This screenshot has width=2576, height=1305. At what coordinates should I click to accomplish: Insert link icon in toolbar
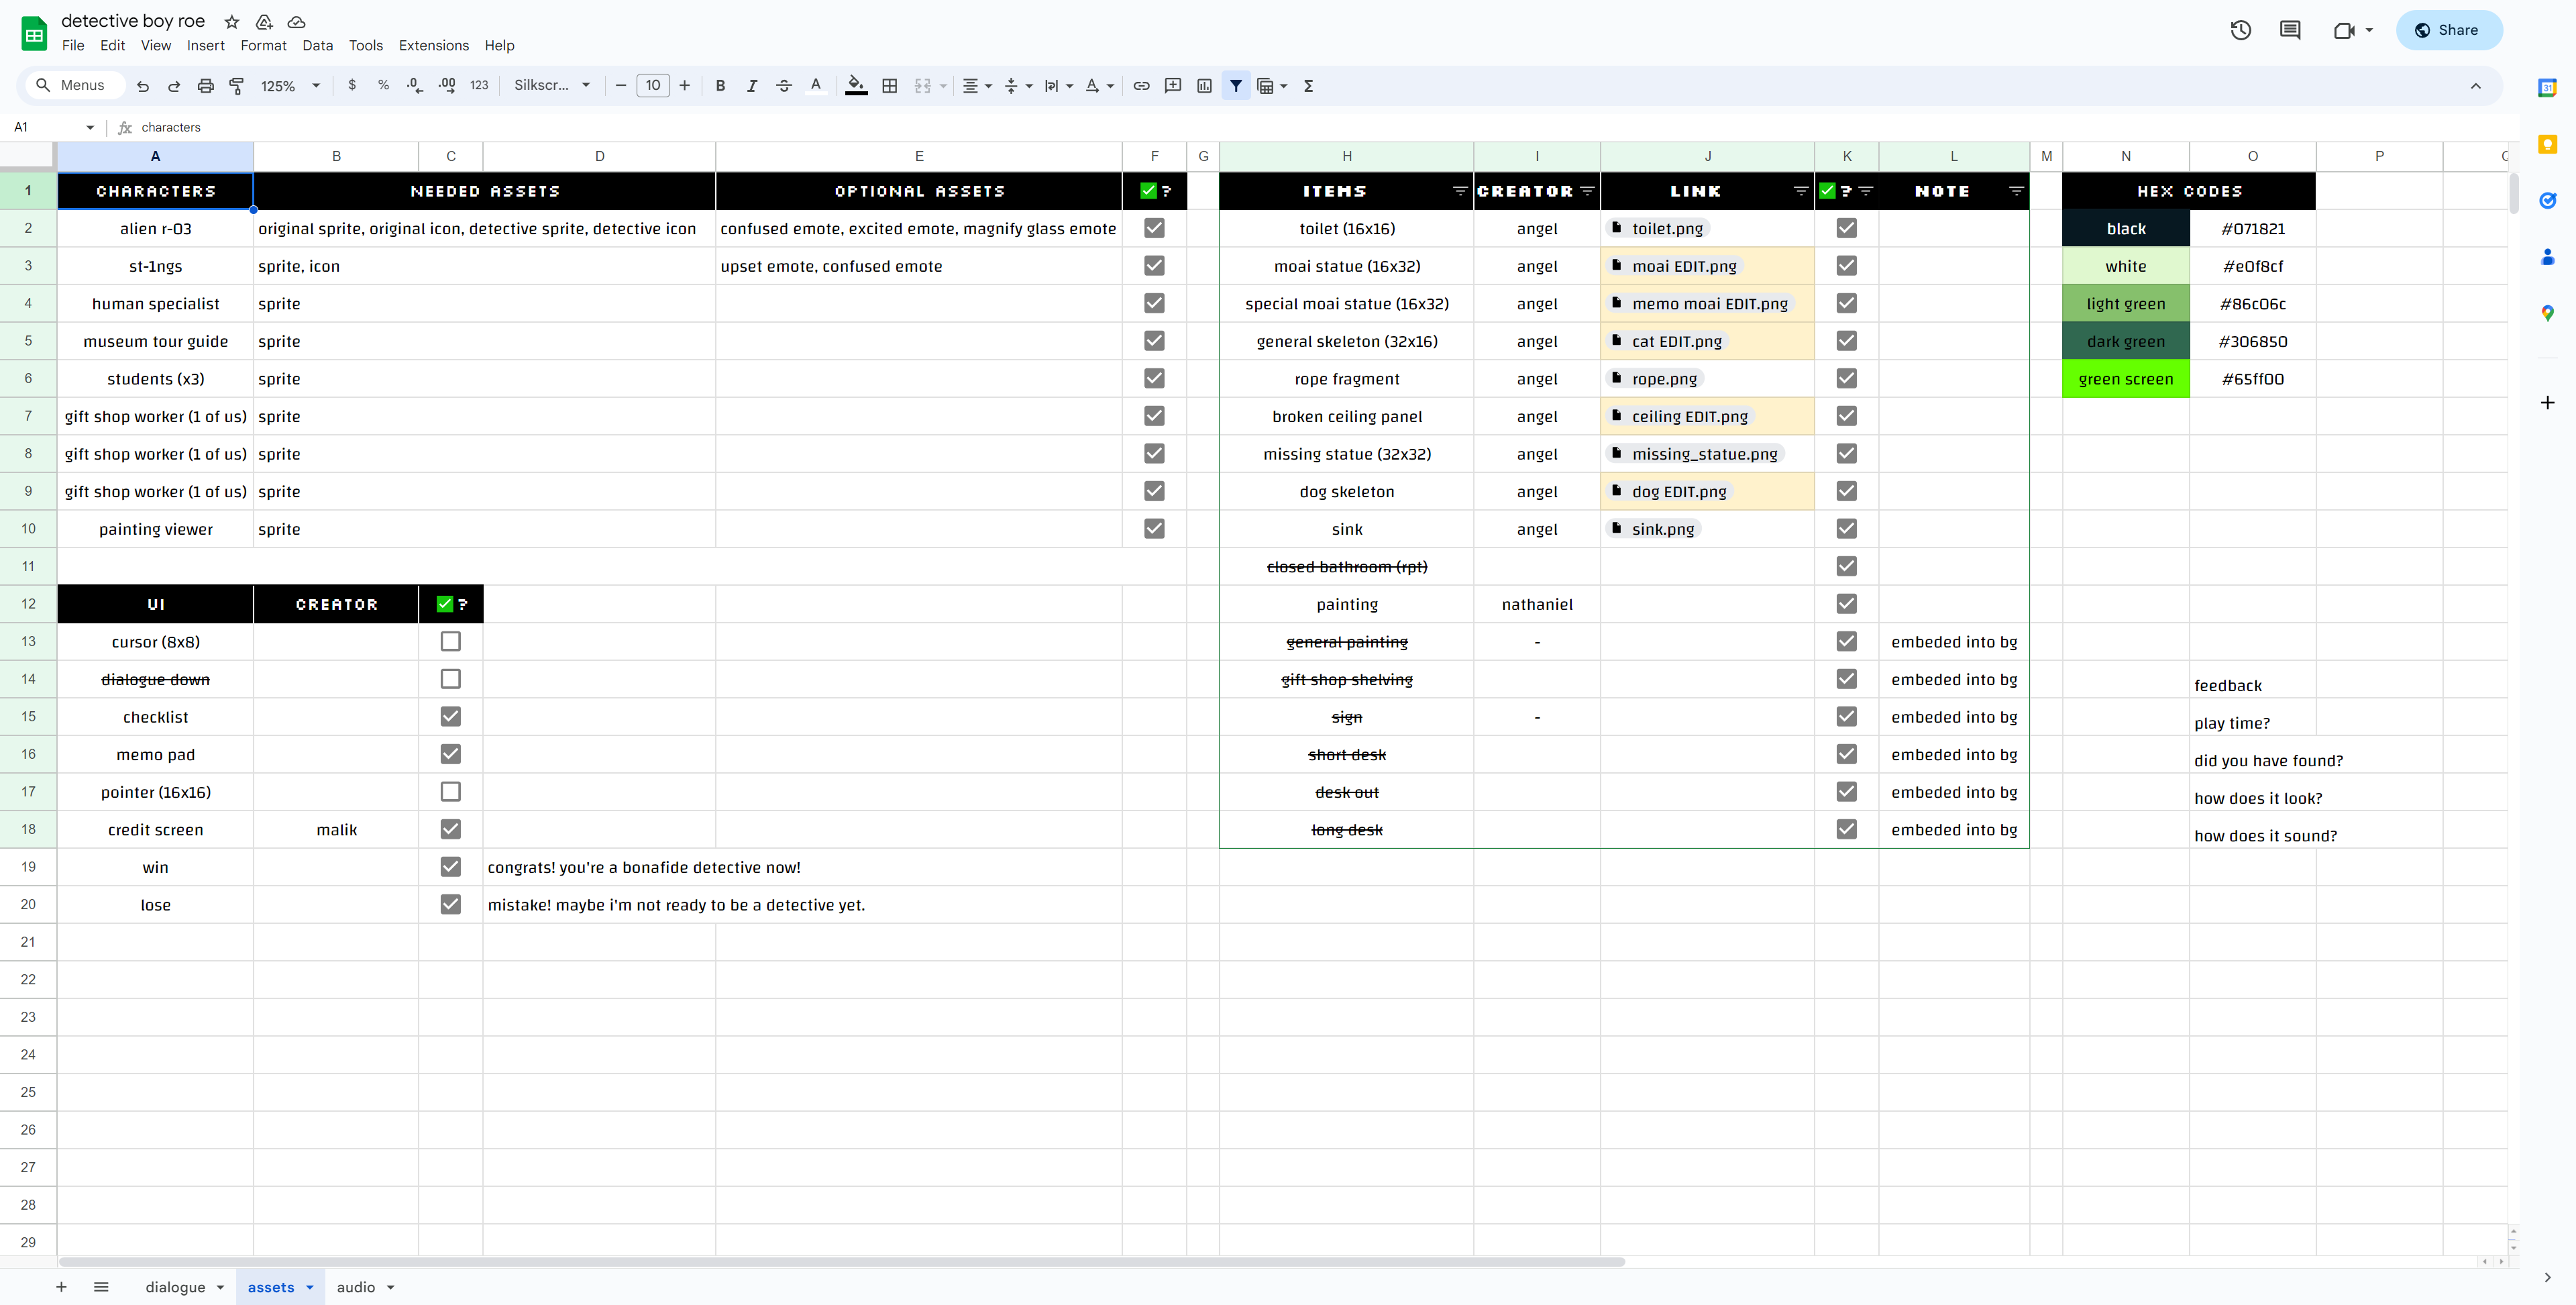tap(1141, 86)
